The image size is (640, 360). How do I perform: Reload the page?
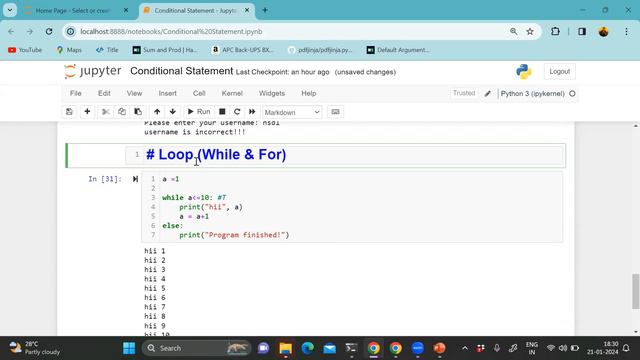(x=49, y=31)
